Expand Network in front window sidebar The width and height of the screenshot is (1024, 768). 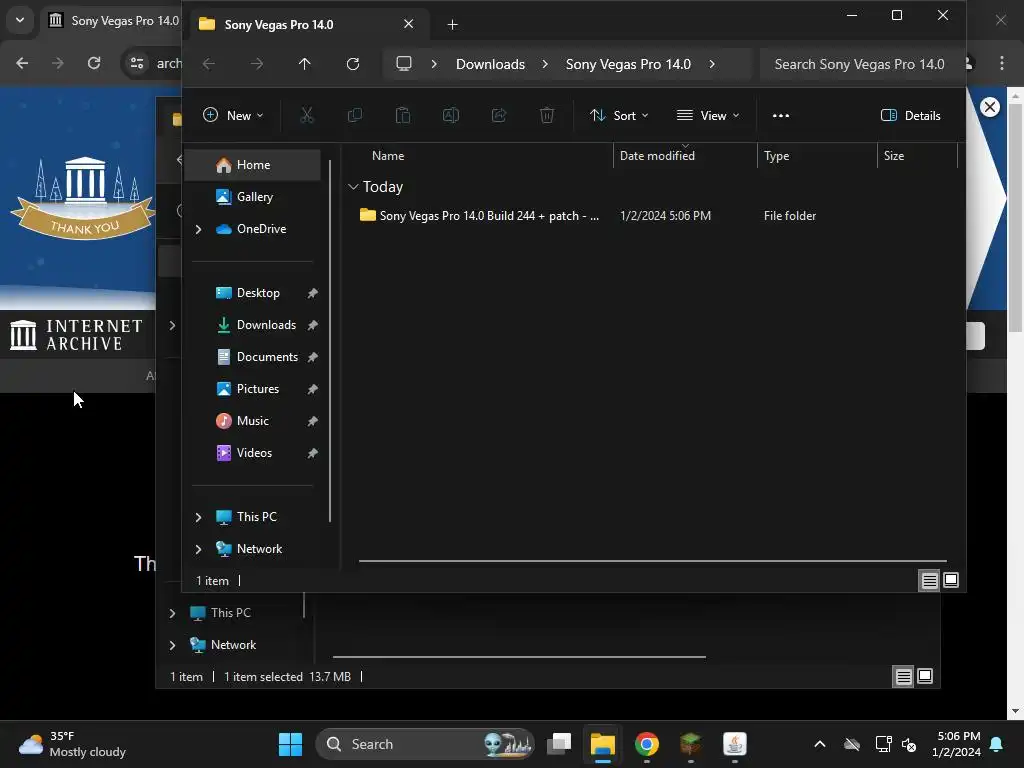coord(199,549)
